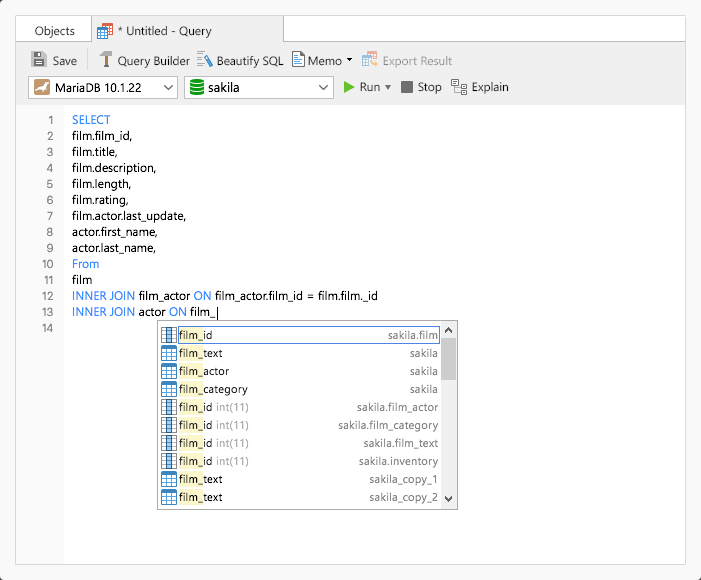701x580 pixels.
Task: Click actor.first_name, on line 8
Action: pos(115,232)
